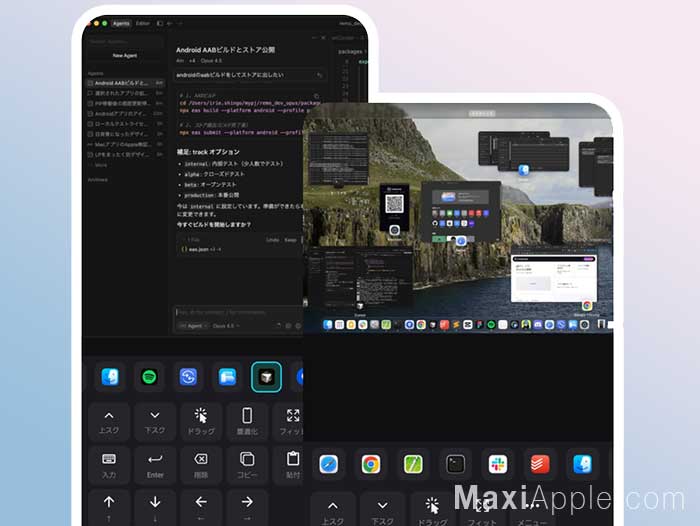This screenshot has width=700, height=526.
Task: Open Slack in right phone app row
Action: coord(498,464)
